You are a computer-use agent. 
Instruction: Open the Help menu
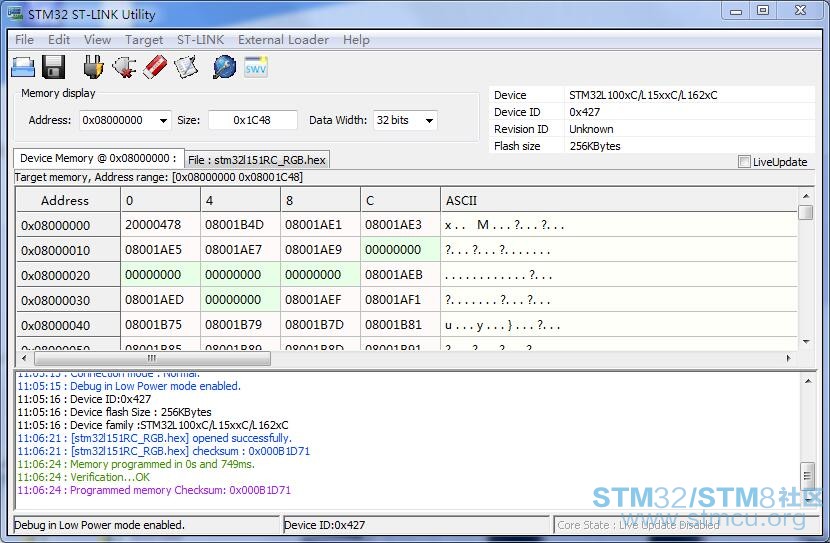click(356, 40)
